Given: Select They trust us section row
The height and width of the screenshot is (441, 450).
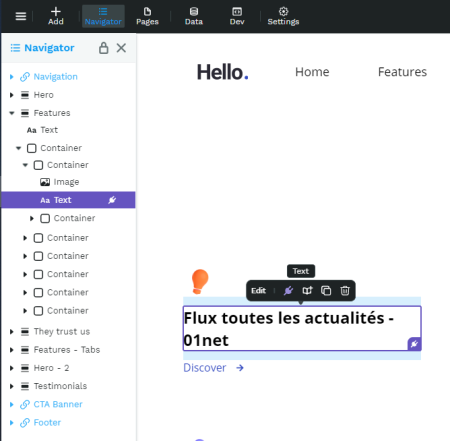Looking at the screenshot, I should click(68, 332).
